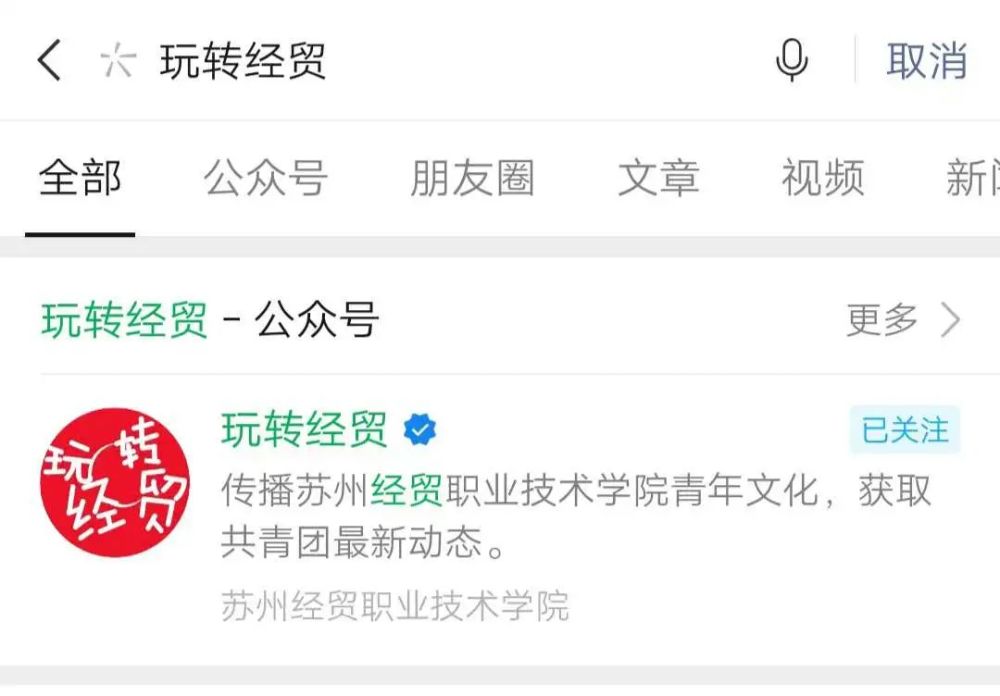1000x696 pixels.
Task: Tap the blue verified badge icon
Action: point(420,429)
